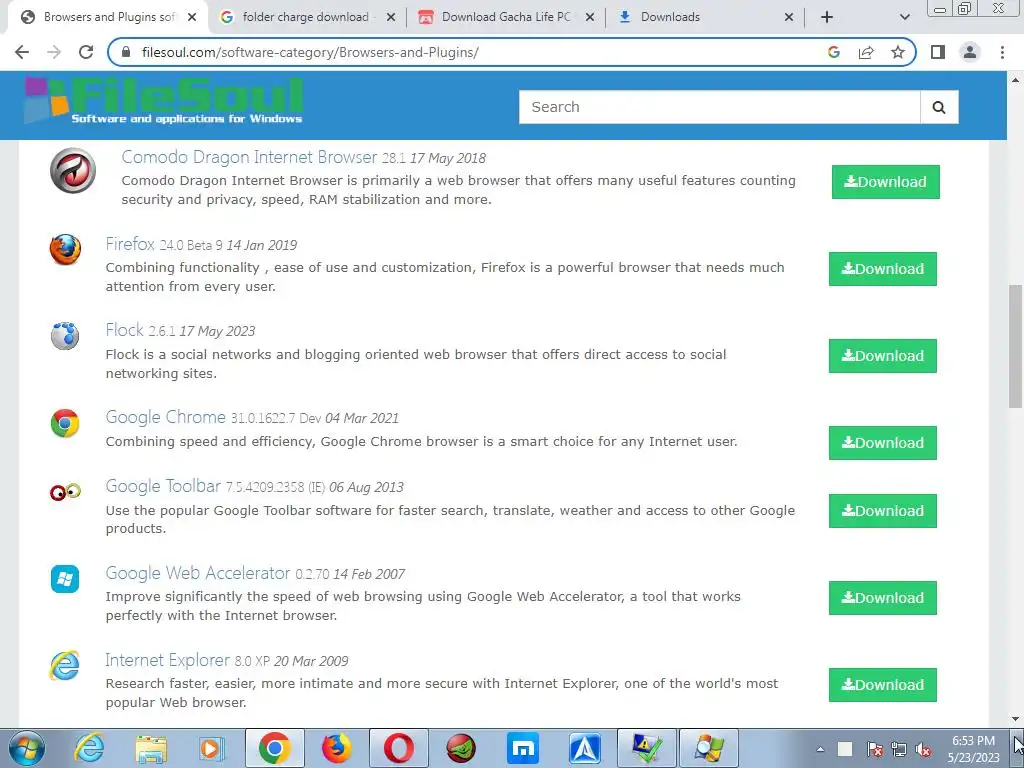Click the scrollbar up arrow

coord(1015,80)
